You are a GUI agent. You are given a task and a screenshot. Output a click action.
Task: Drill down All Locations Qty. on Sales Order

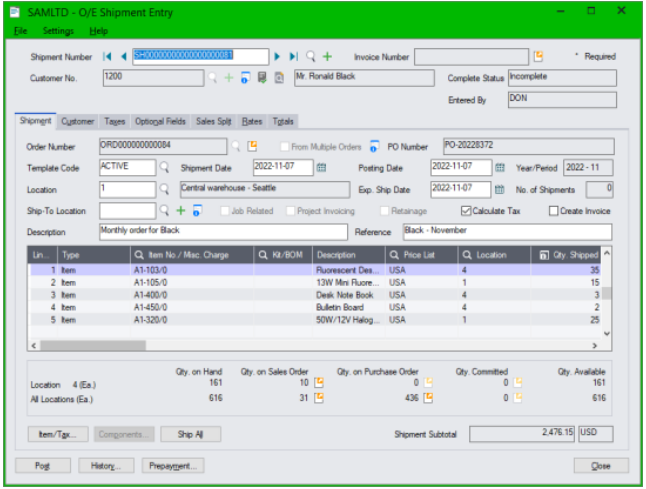tap(319, 398)
